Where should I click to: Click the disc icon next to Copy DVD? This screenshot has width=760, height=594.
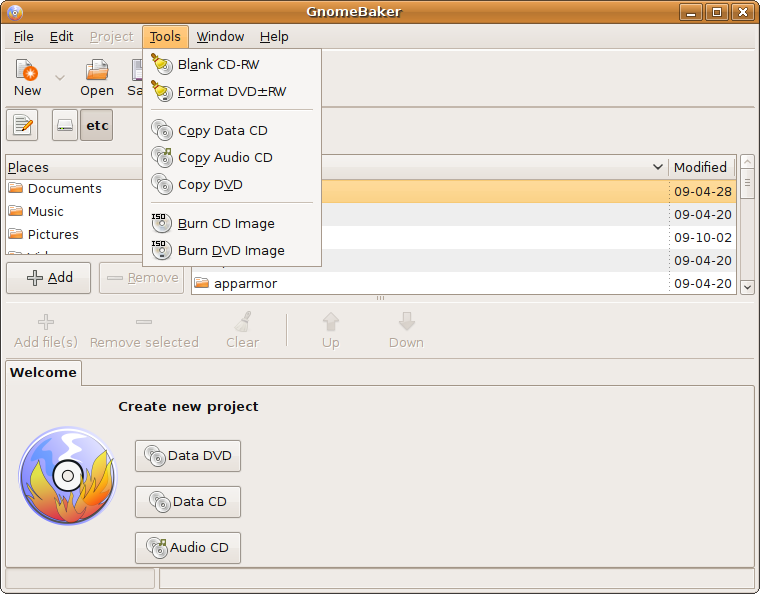click(x=161, y=184)
